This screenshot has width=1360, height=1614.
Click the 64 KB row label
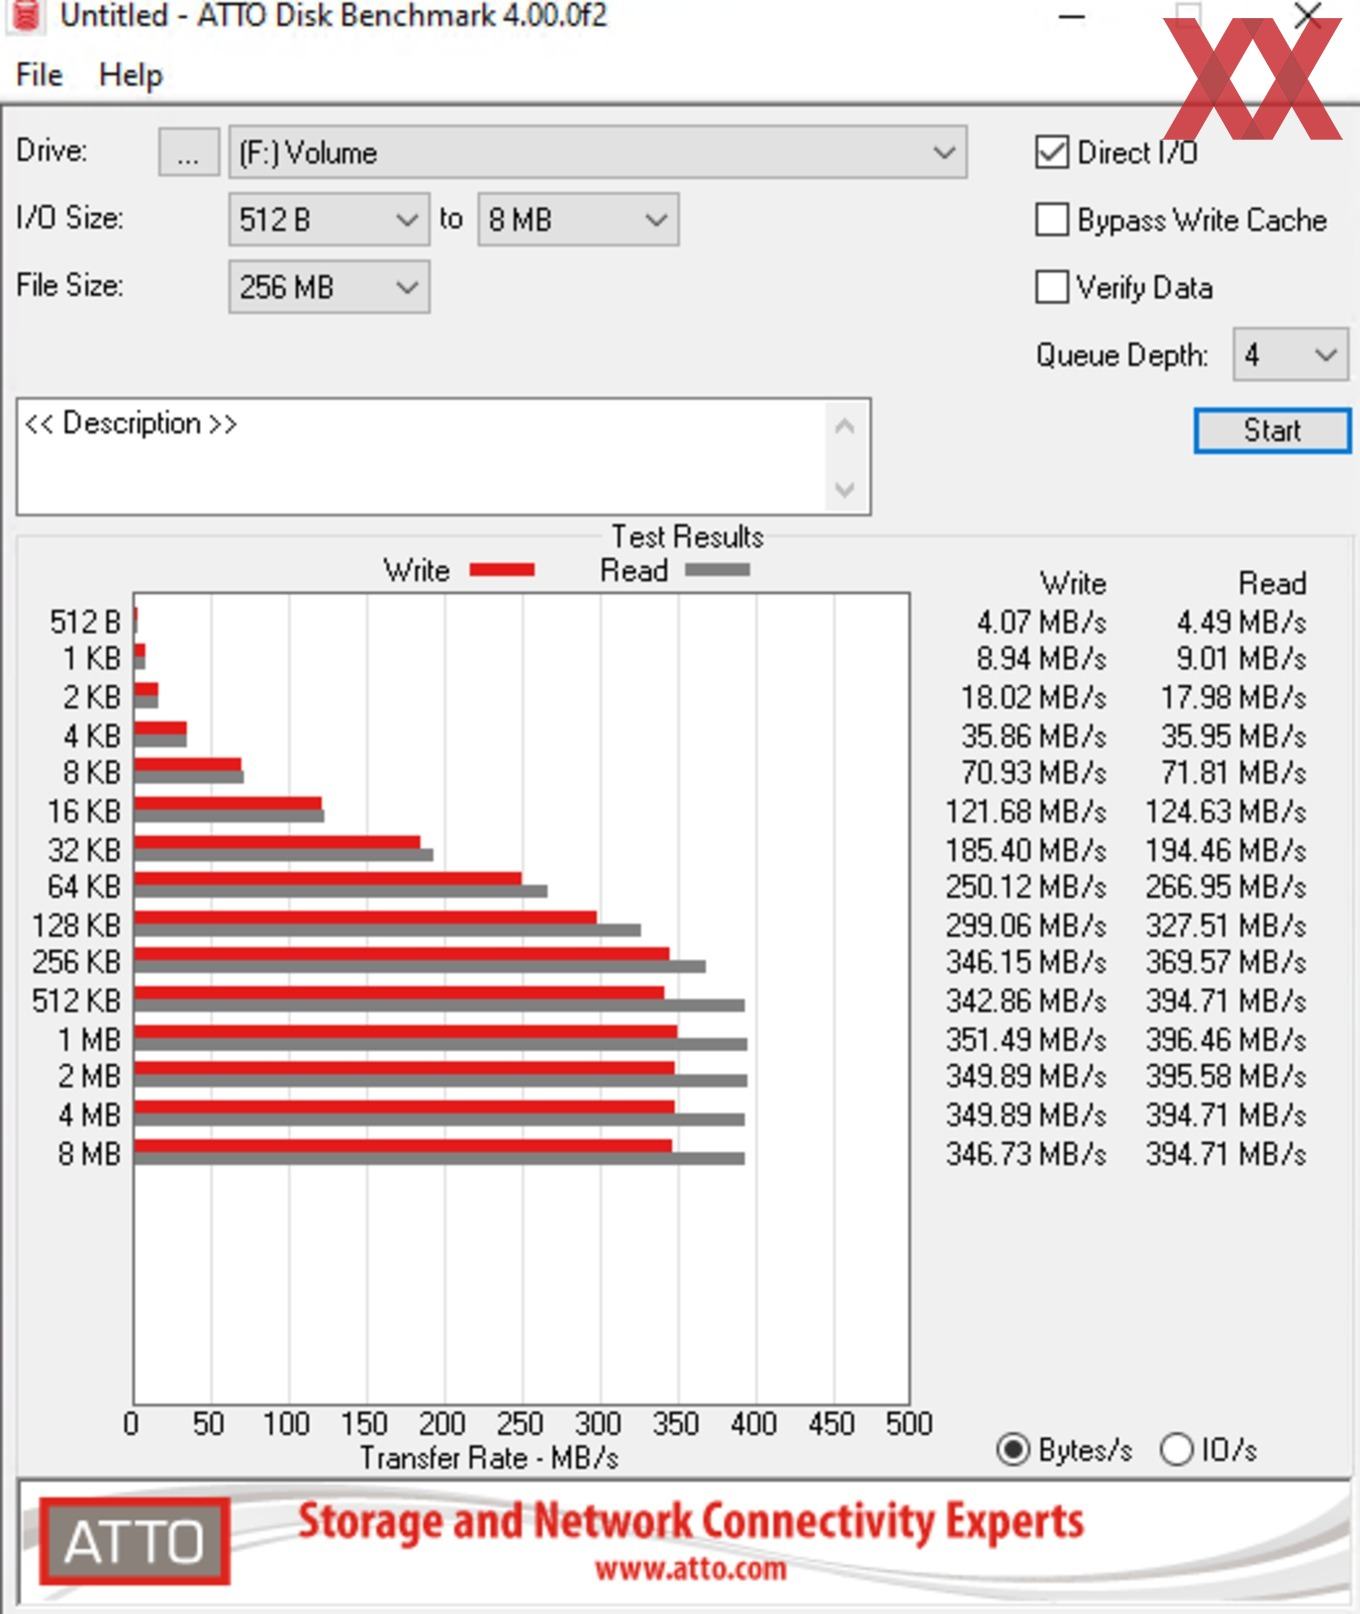point(84,886)
